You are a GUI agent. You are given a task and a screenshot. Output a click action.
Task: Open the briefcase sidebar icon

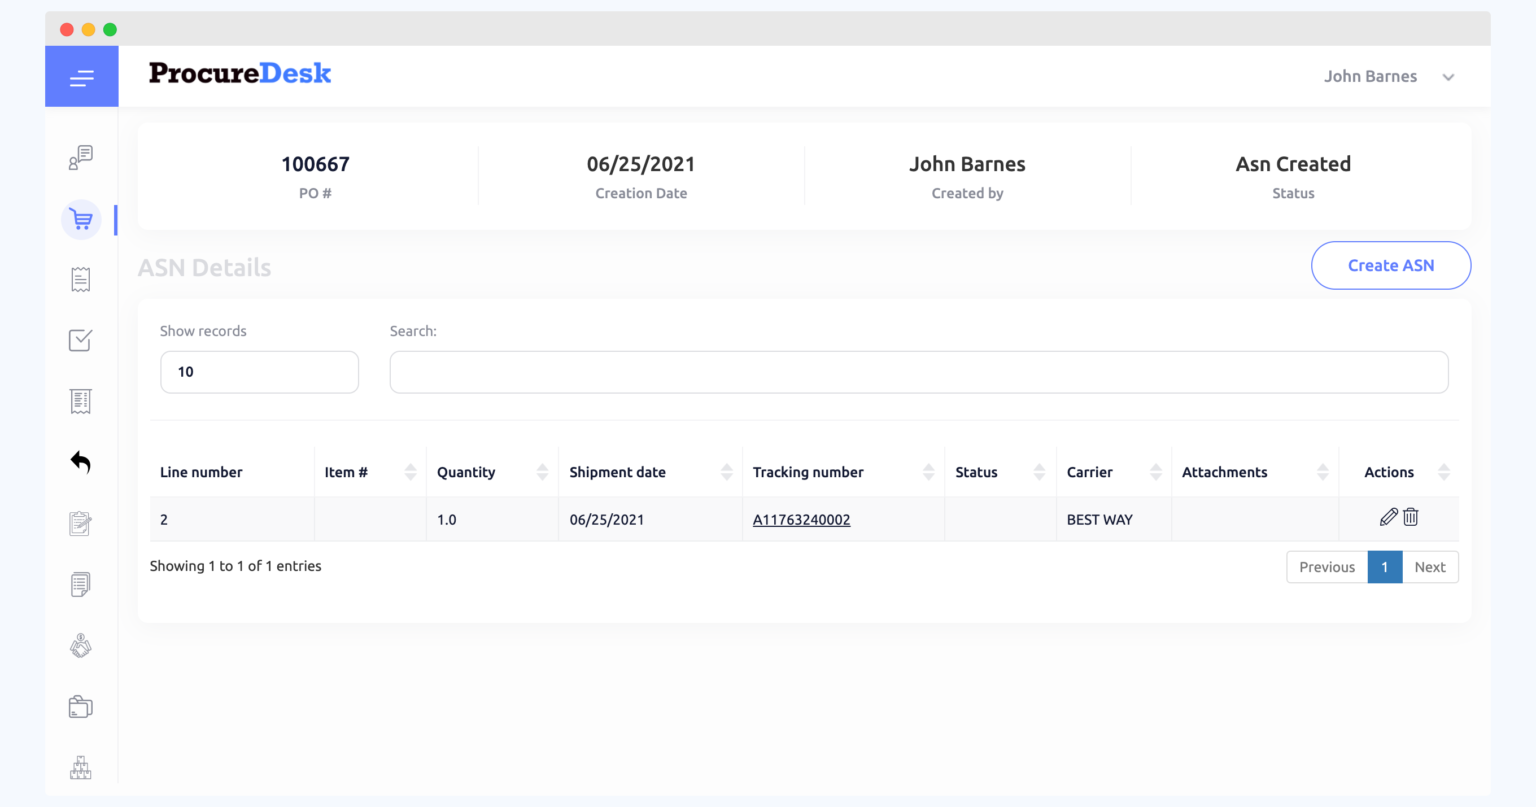pyautogui.click(x=81, y=706)
